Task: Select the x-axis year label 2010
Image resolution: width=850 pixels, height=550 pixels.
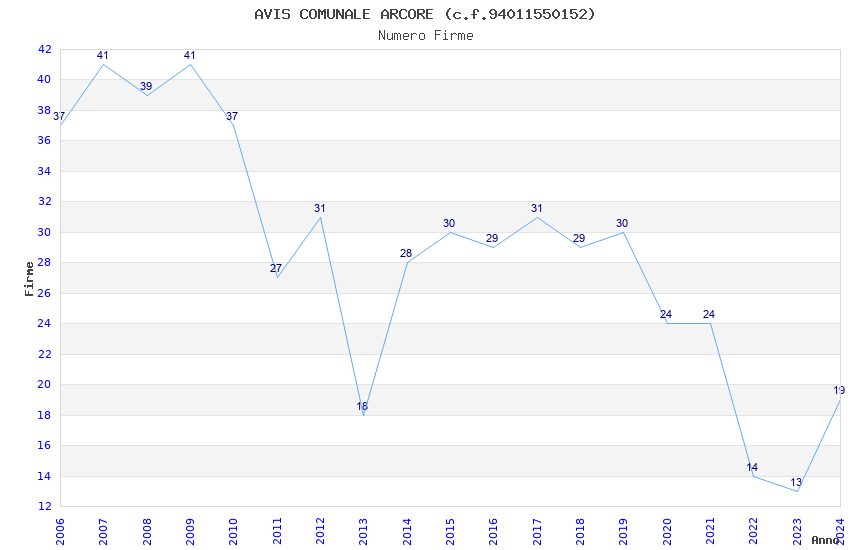Action: click(233, 532)
